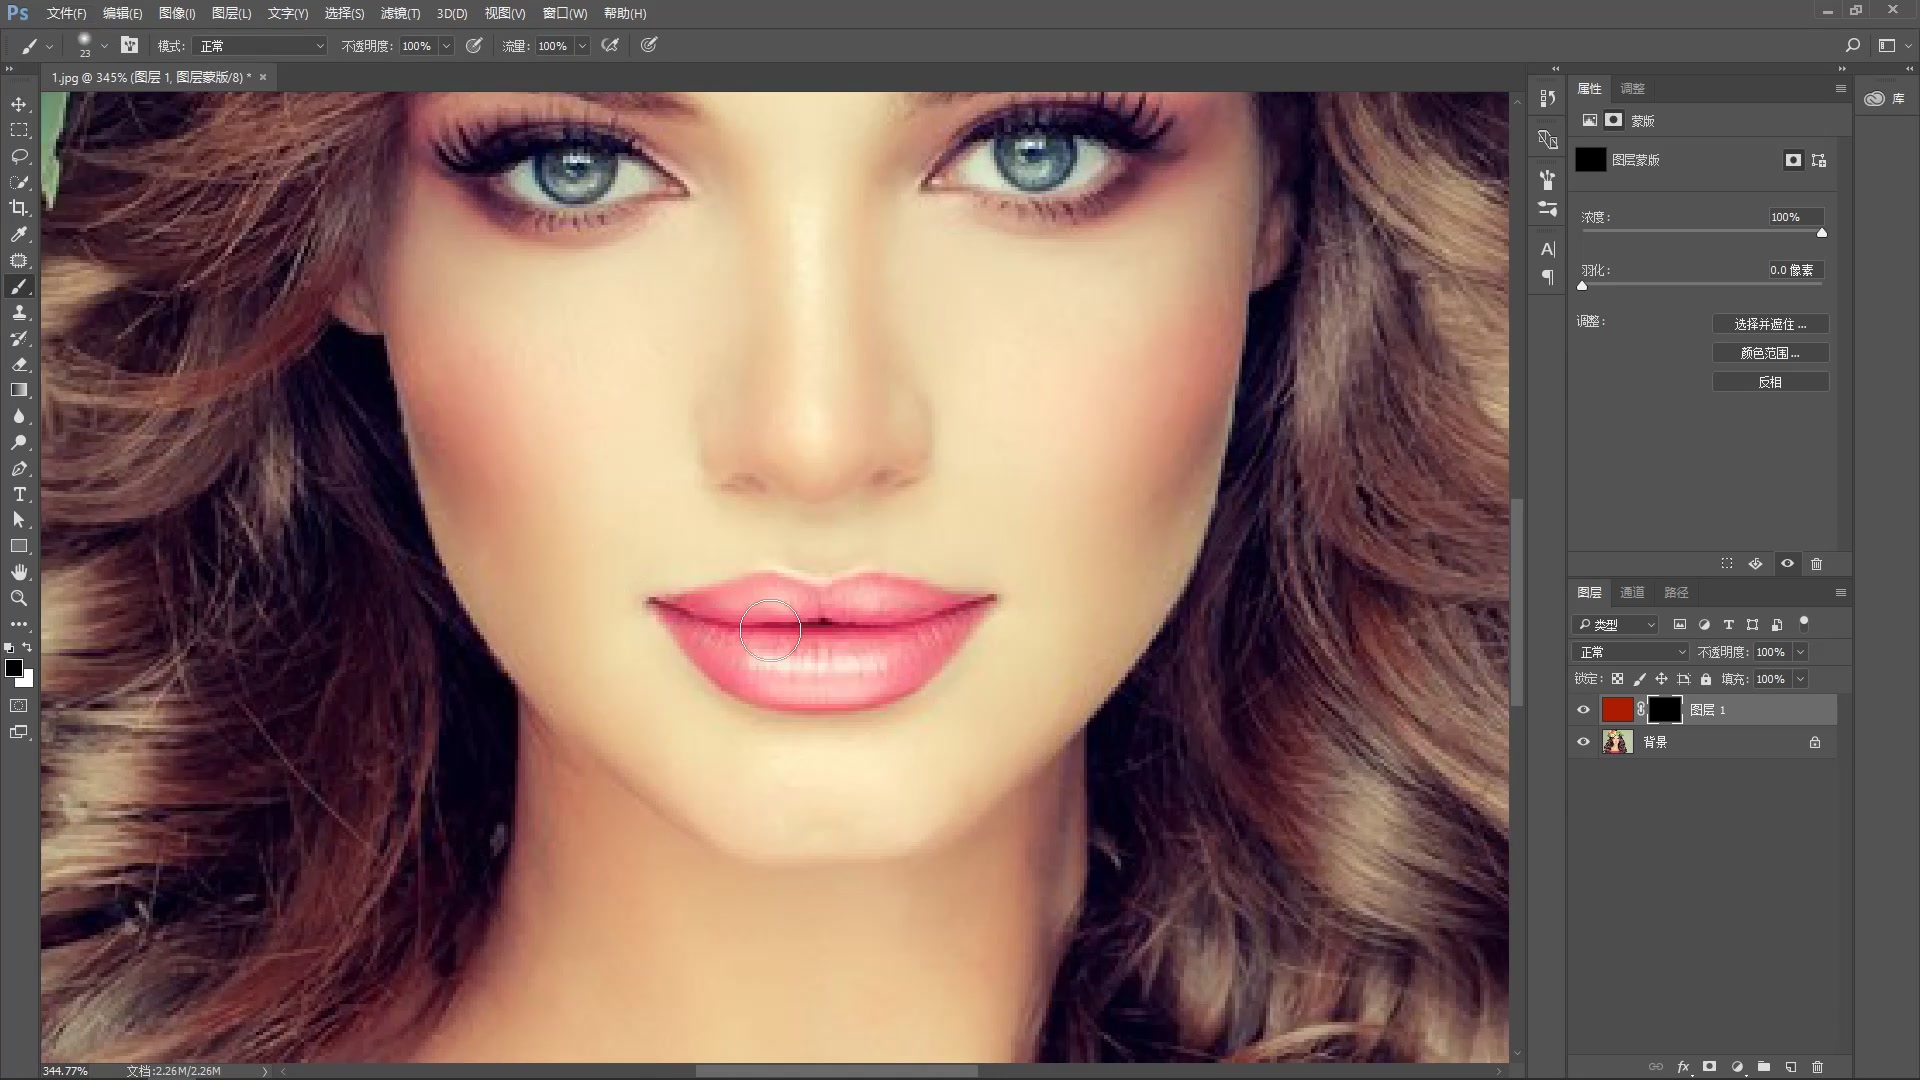The image size is (1920, 1080).
Task: Toggle pressure for opacity icon
Action: click(474, 45)
